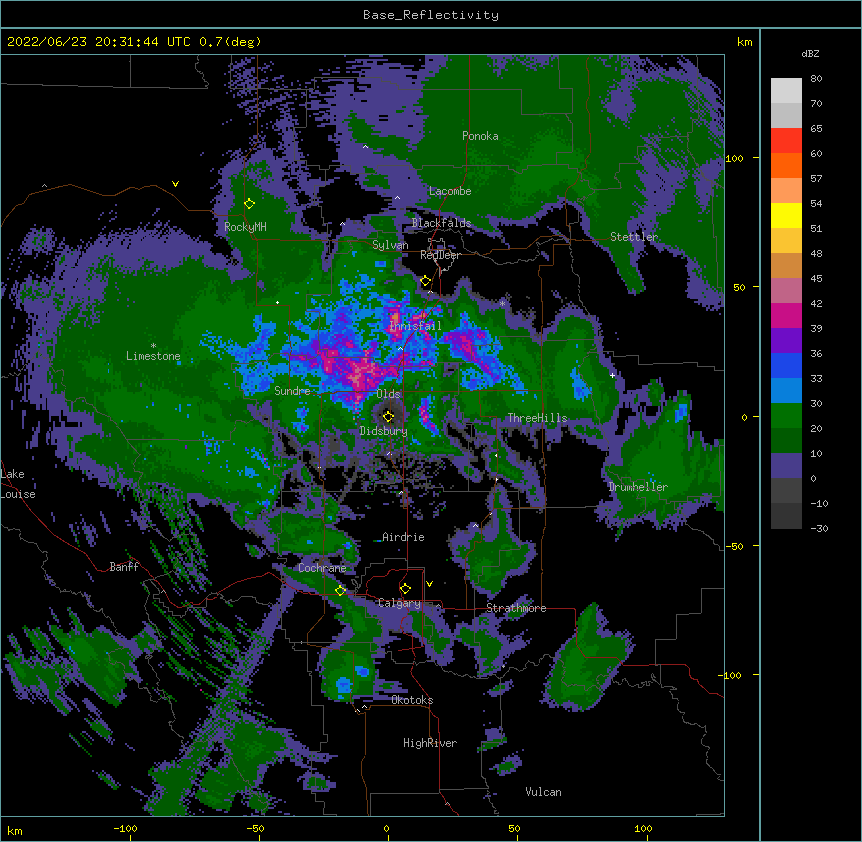Click the Ponoka city label

(x=480, y=136)
